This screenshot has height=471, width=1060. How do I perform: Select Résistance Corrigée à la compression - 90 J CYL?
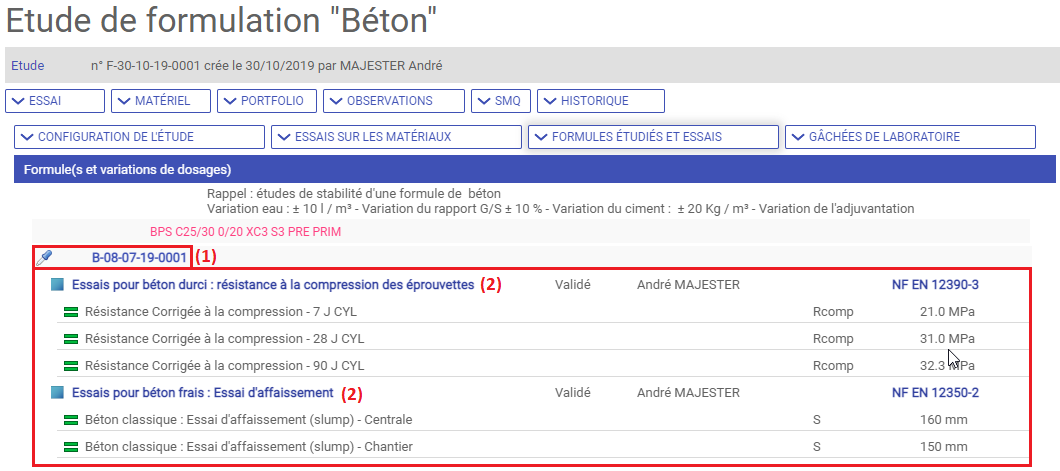point(224,366)
